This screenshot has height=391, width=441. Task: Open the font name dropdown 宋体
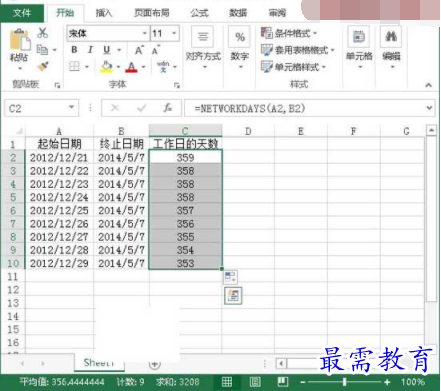tap(145, 33)
